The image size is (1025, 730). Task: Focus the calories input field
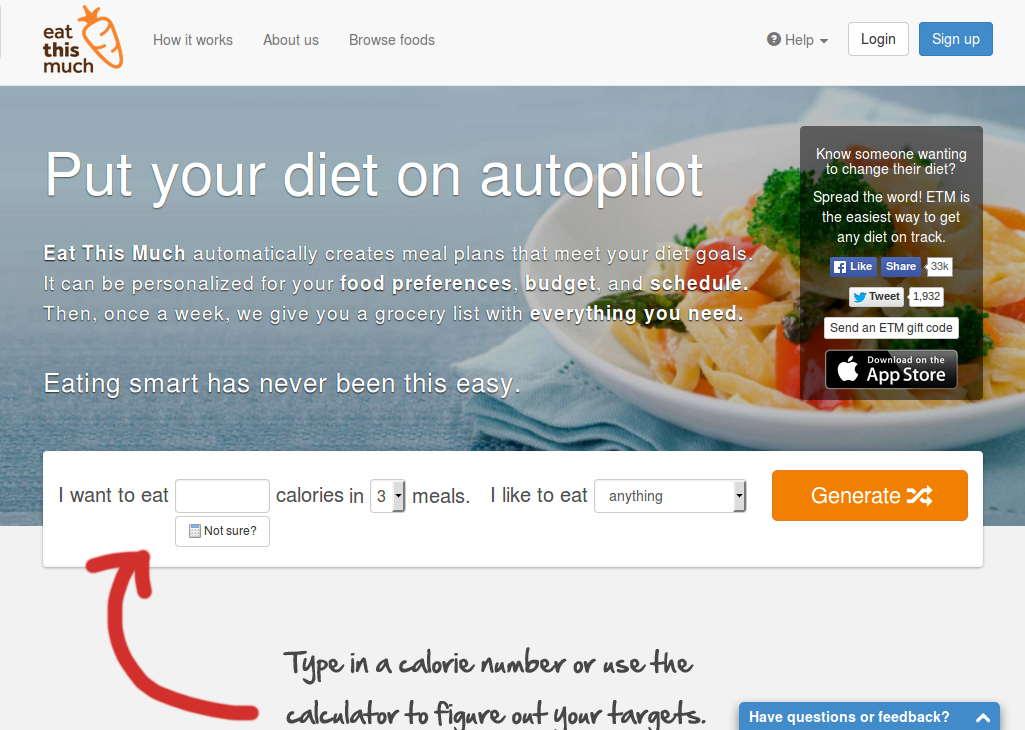[x=222, y=496]
